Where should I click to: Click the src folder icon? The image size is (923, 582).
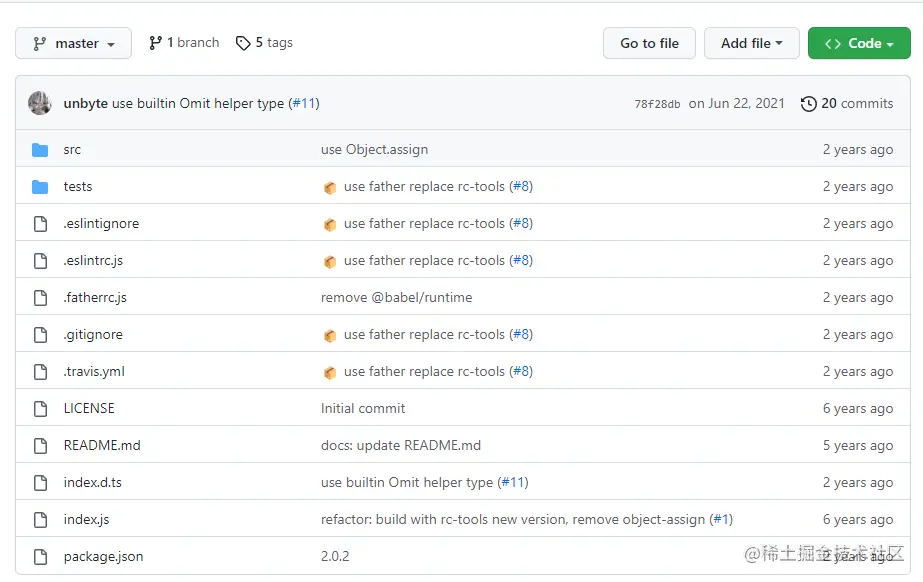[x=40, y=150]
